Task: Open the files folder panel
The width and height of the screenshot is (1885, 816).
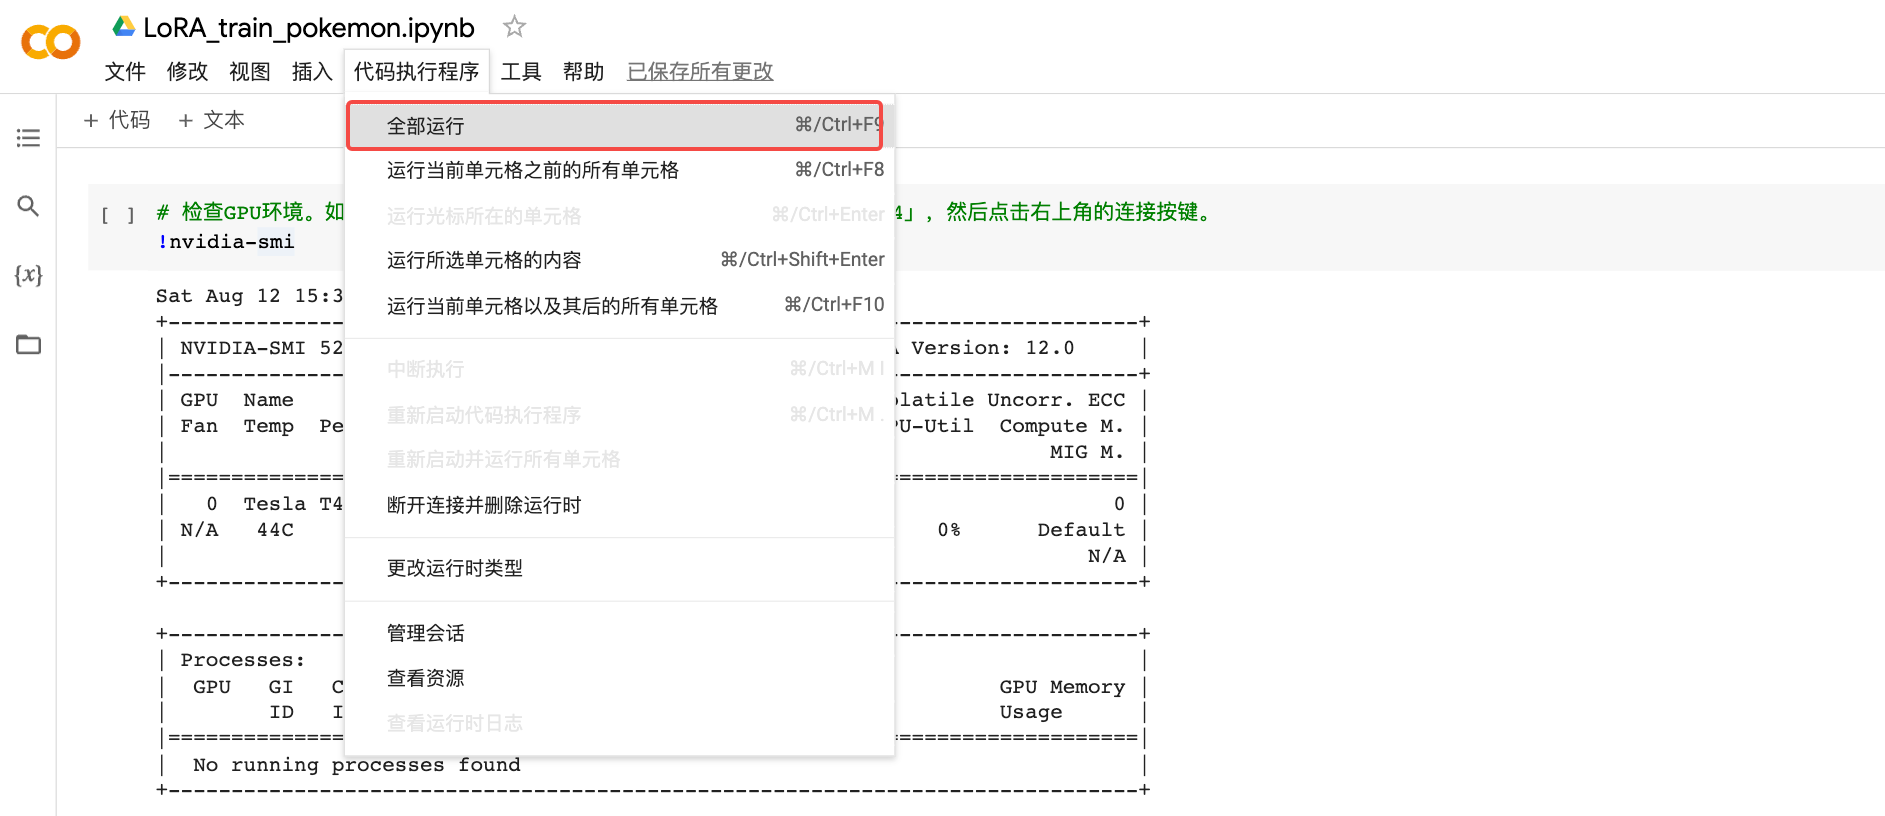Action: tap(28, 345)
